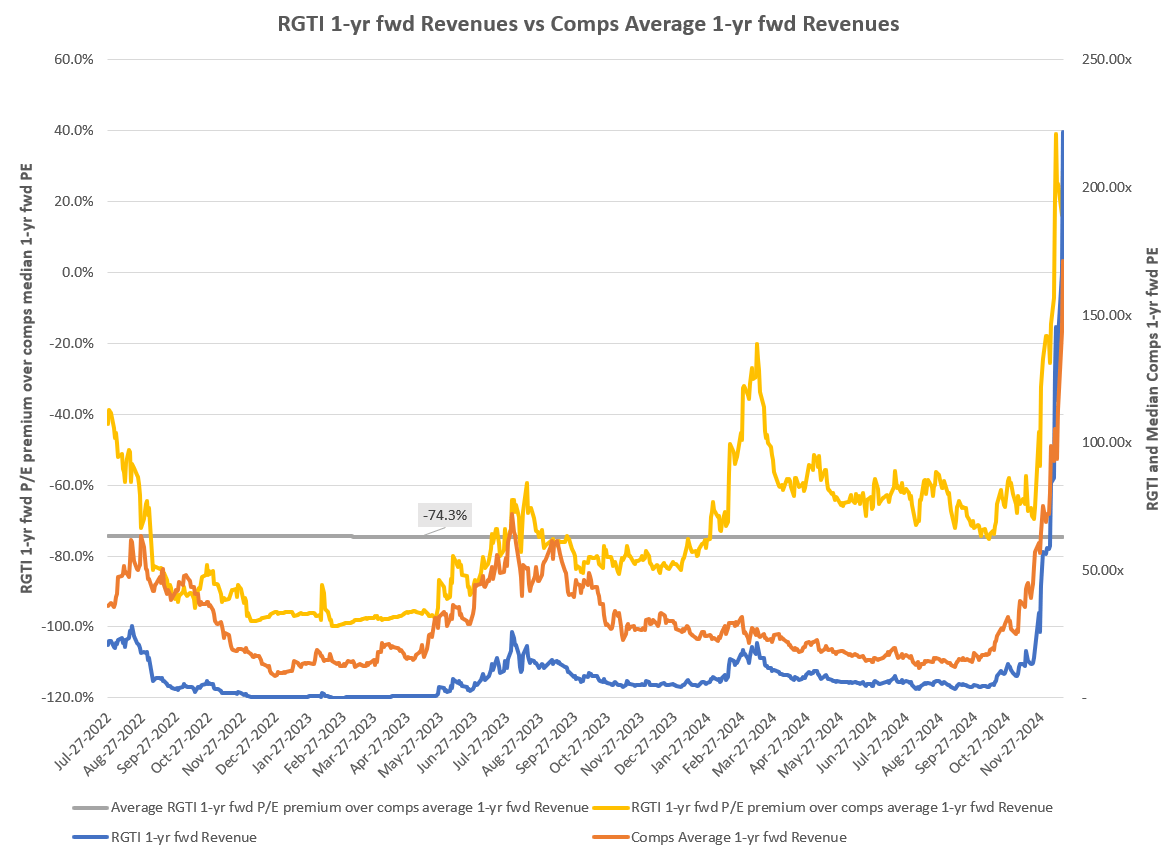
Task: Click the -60.0% left axis label
Action: [x=72, y=485]
